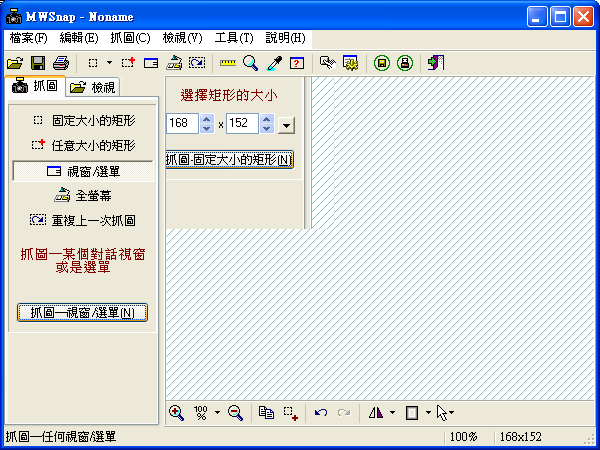
Task: Open the settings hand-pointer icon
Action: (328, 63)
